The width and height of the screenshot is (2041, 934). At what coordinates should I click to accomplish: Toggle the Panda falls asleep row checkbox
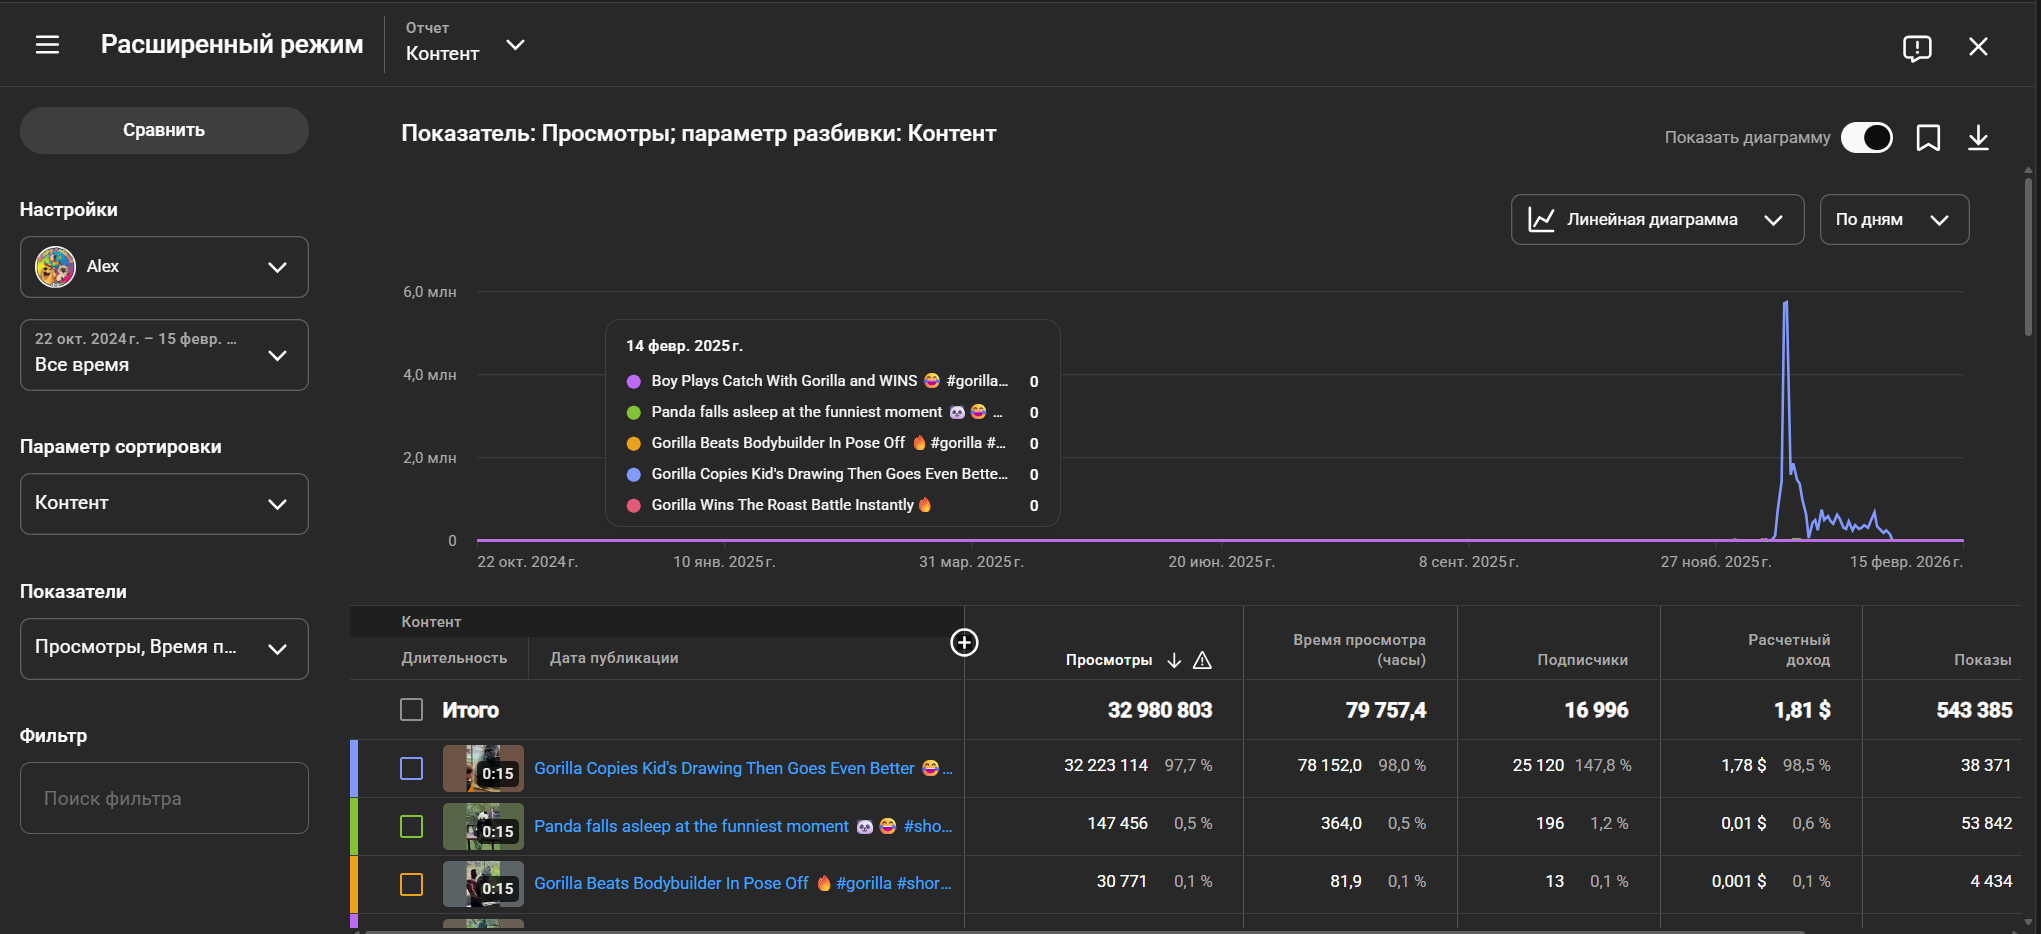coord(411,826)
